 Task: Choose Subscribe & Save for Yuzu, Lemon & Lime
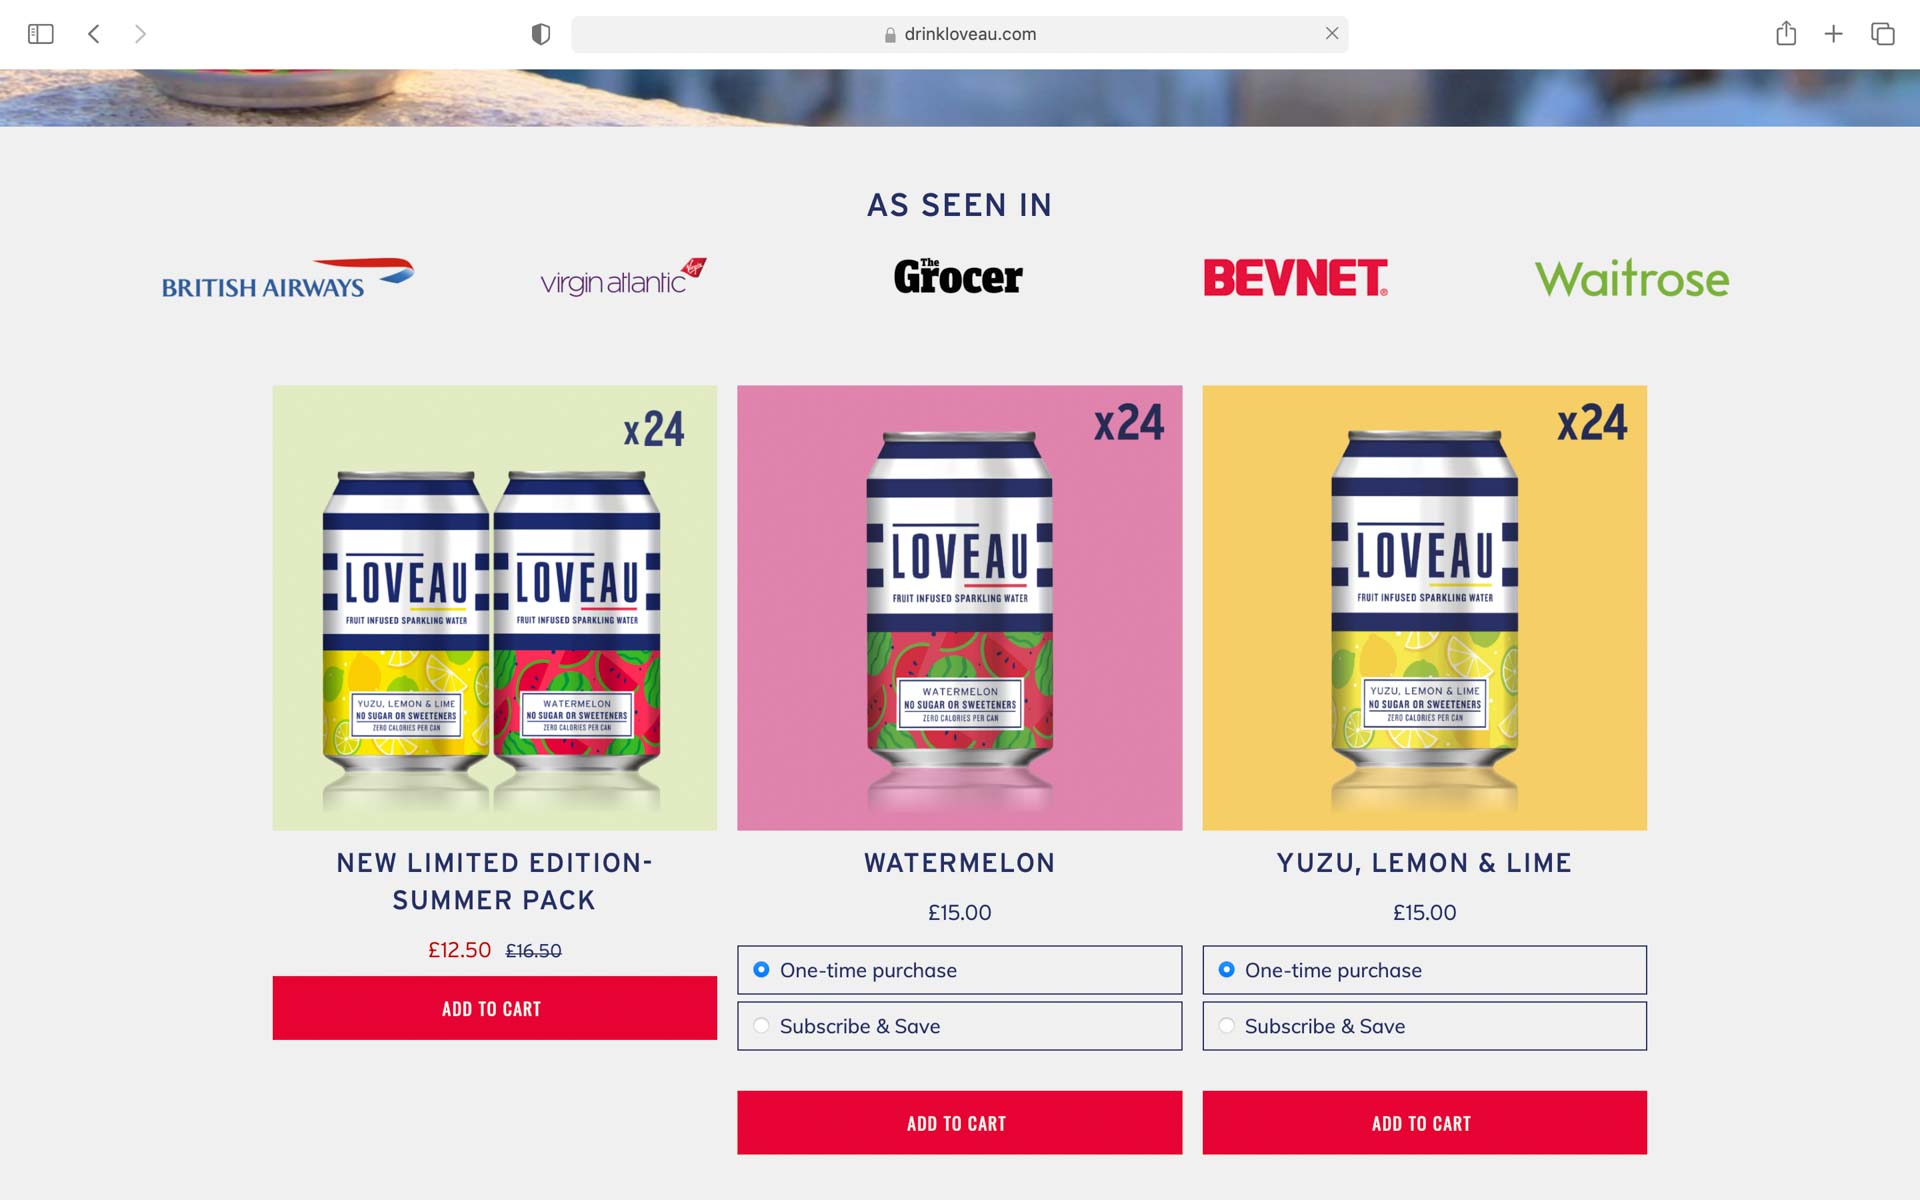click(1424, 1026)
